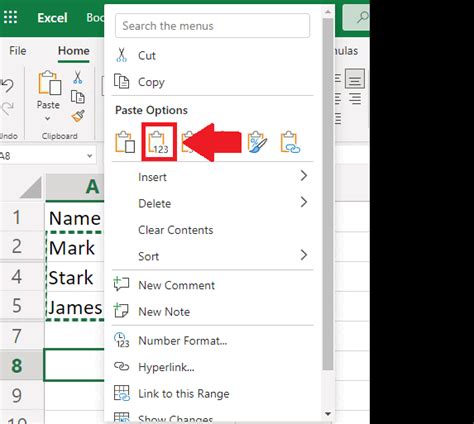Click the Undo arrow icon
474x424 pixels.
pyautogui.click(x=7, y=86)
